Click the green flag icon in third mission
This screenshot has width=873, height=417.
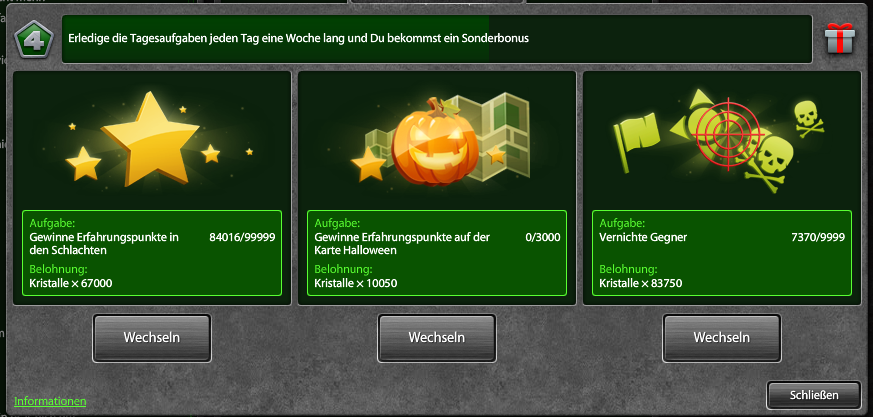(x=635, y=140)
